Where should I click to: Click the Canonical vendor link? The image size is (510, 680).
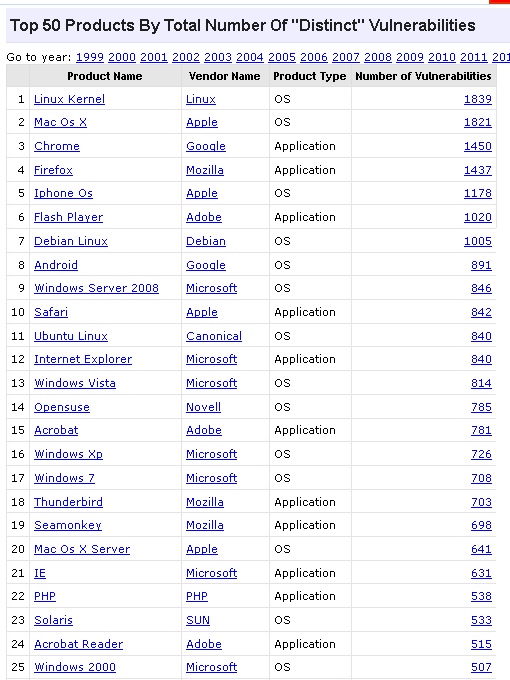[x=214, y=336]
